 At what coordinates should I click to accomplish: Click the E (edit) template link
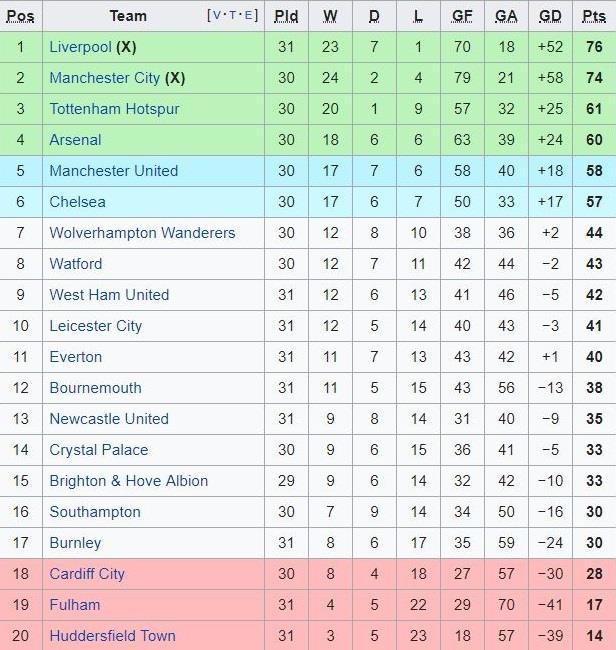pyautogui.click(x=248, y=16)
